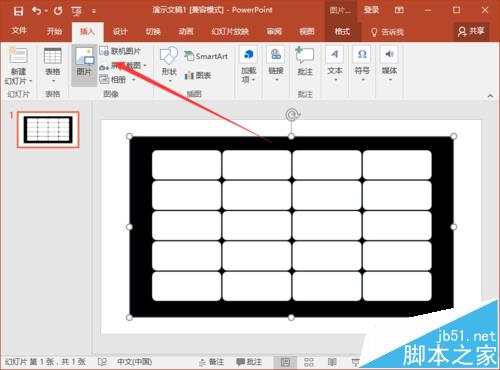Toggle 批注 (Comments) pane from status bar
The image size is (500, 370).
pyautogui.click(x=249, y=362)
